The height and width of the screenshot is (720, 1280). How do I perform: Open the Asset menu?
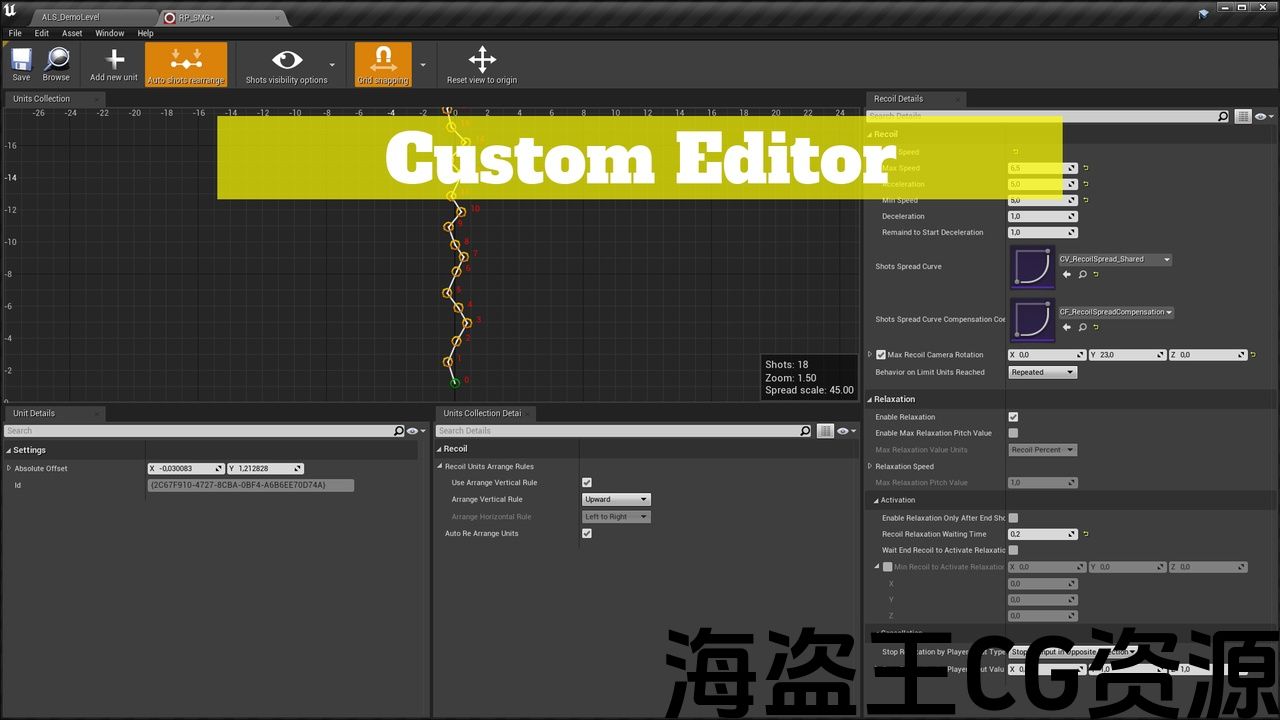tap(72, 33)
